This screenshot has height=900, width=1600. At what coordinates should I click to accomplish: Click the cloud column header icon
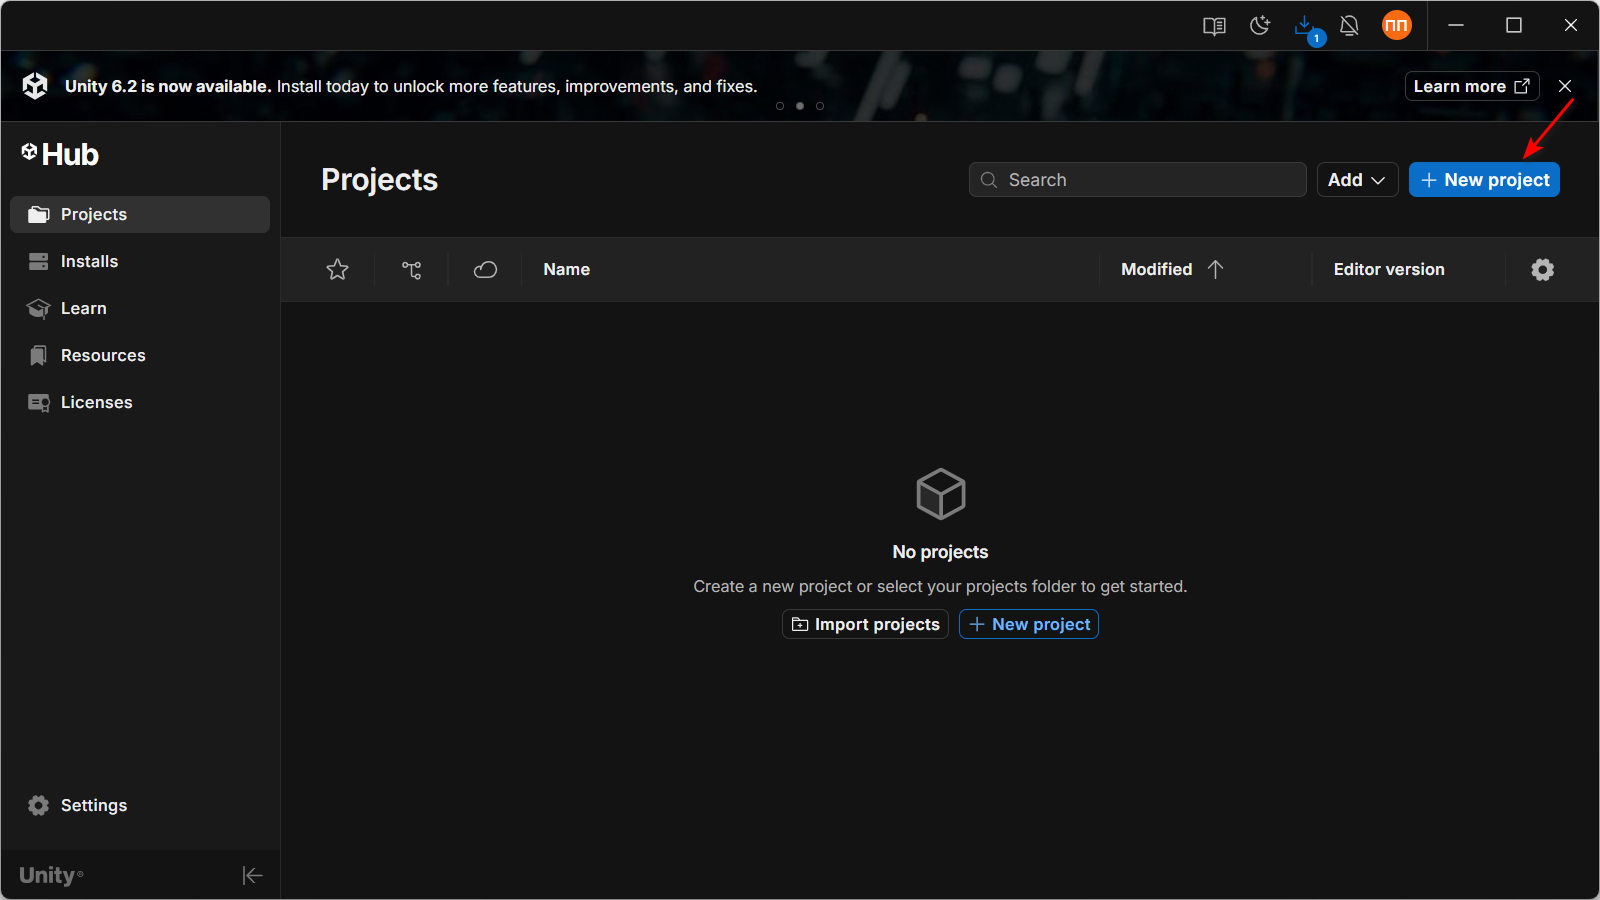(486, 270)
